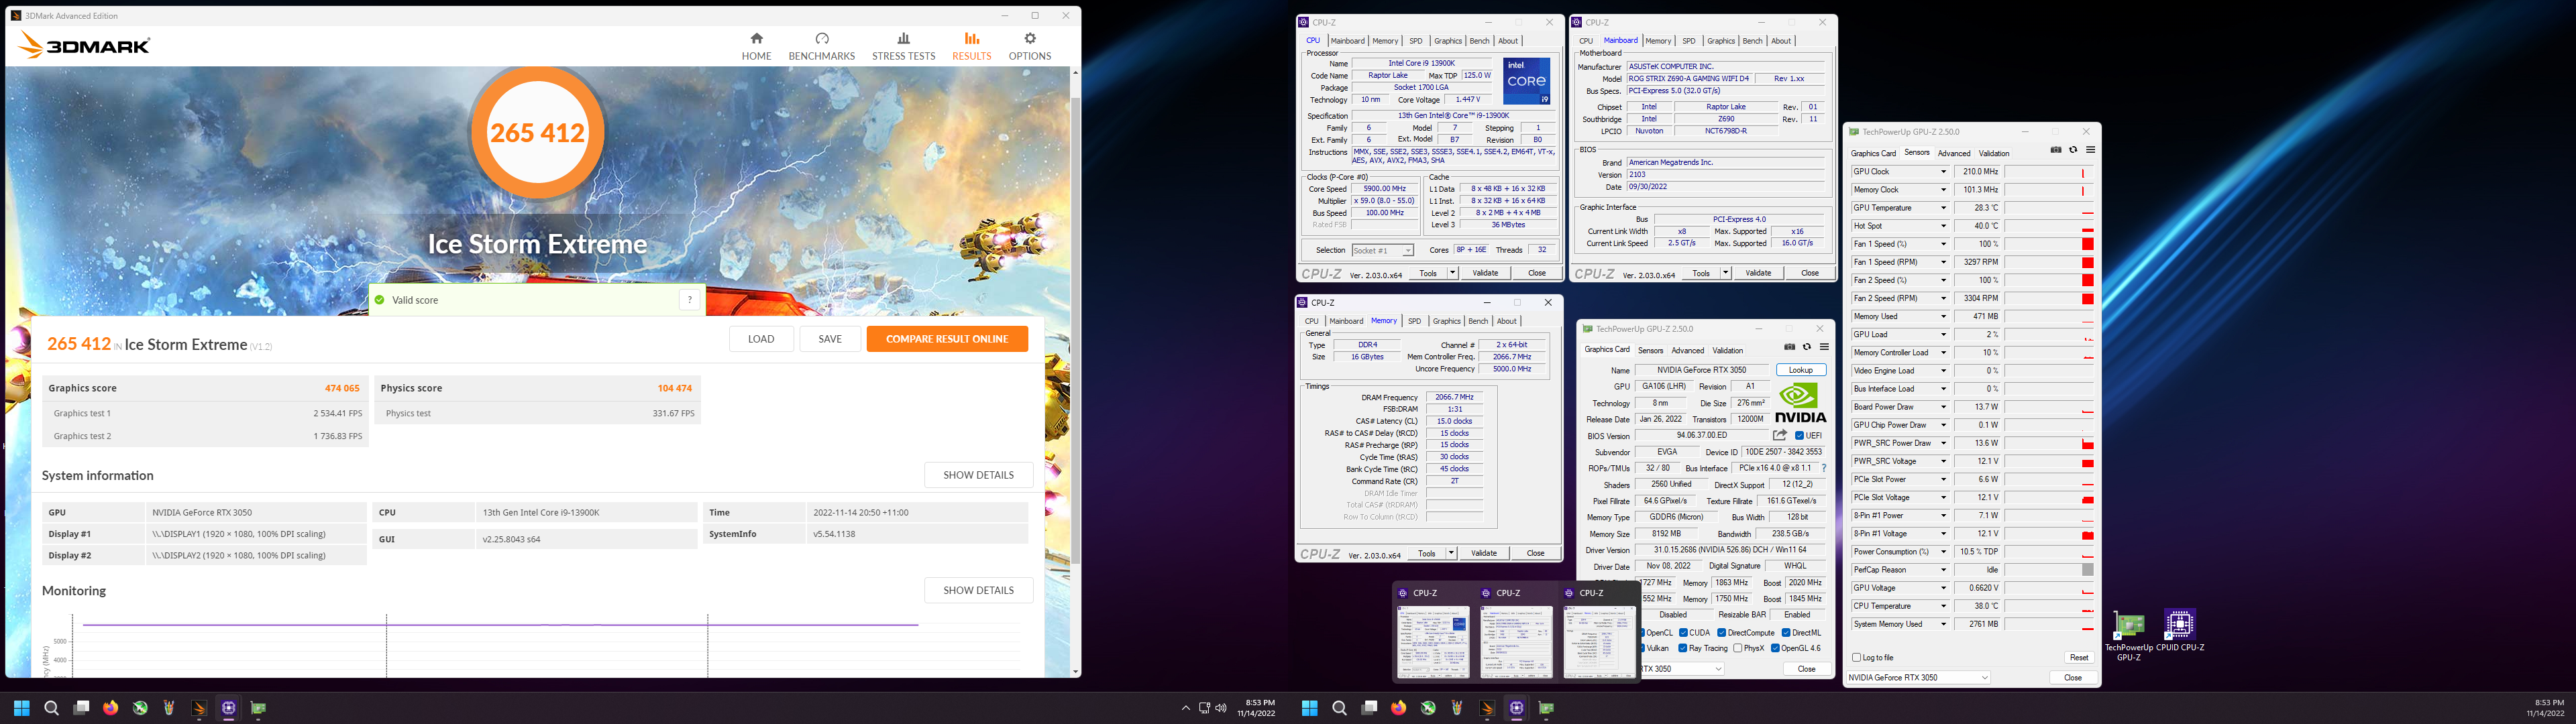Click the volume icon in the system tray
The image size is (2576, 724).
(x=1221, y=708)
